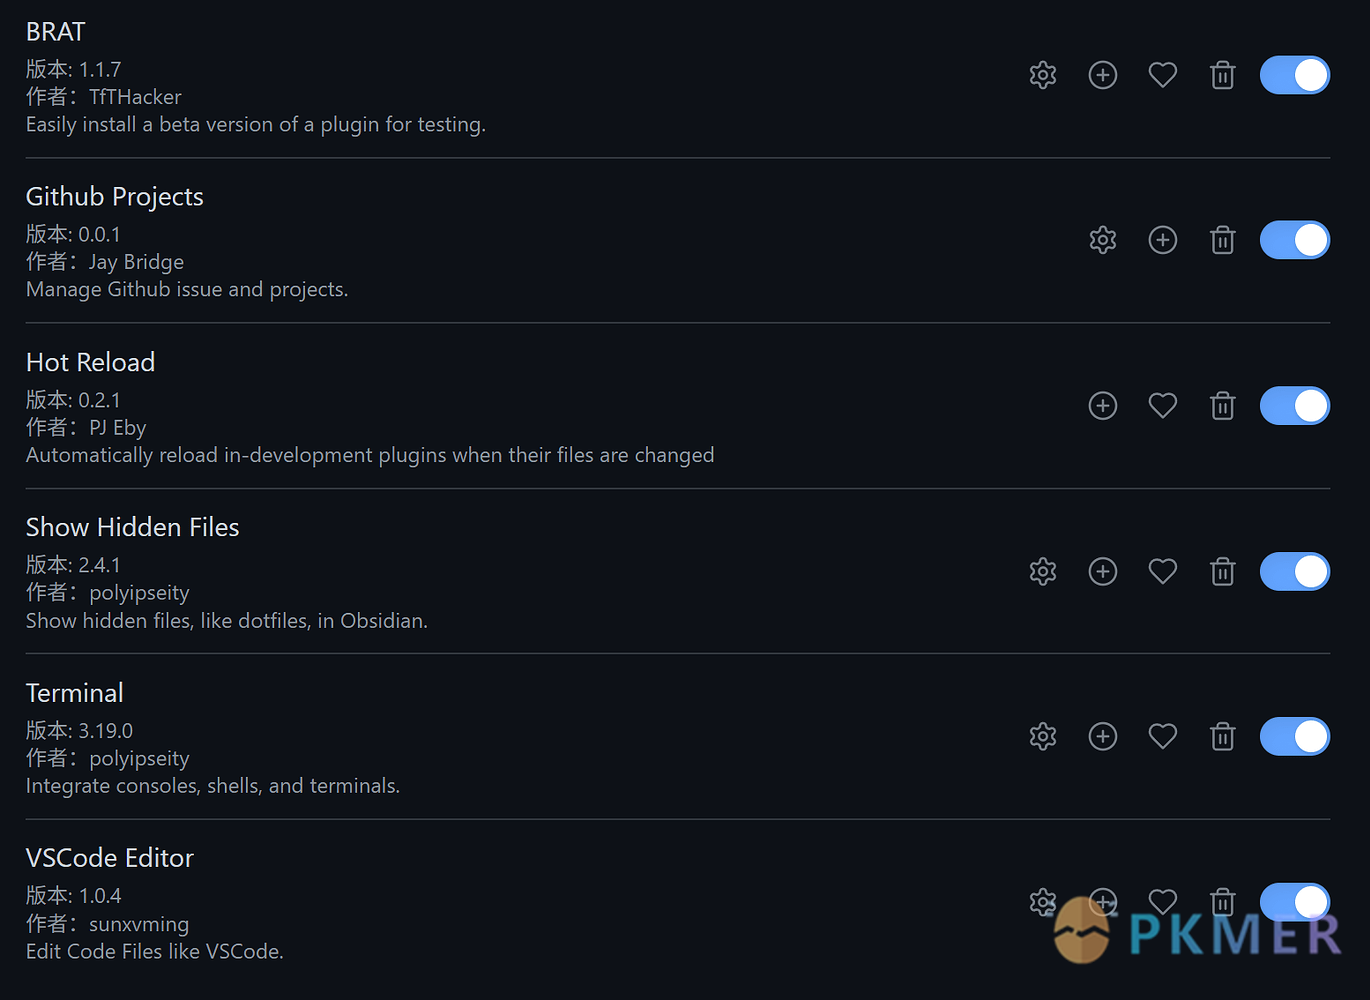The width and height of the screenshot is (1370, 1000).
Task: Click plus icon for Hot Reload
Action: click(x=1103, y=406)
